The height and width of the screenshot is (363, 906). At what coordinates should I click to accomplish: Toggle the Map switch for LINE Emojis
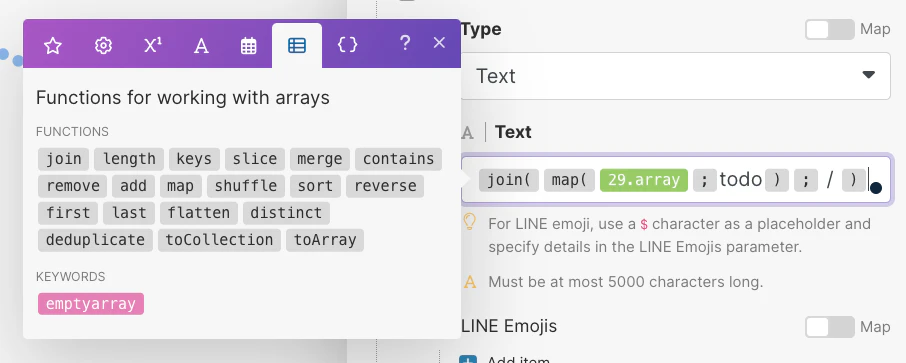pos(829,327)
